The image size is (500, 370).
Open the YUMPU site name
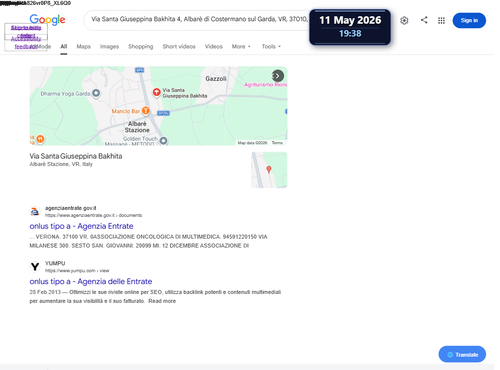(55, 263)
